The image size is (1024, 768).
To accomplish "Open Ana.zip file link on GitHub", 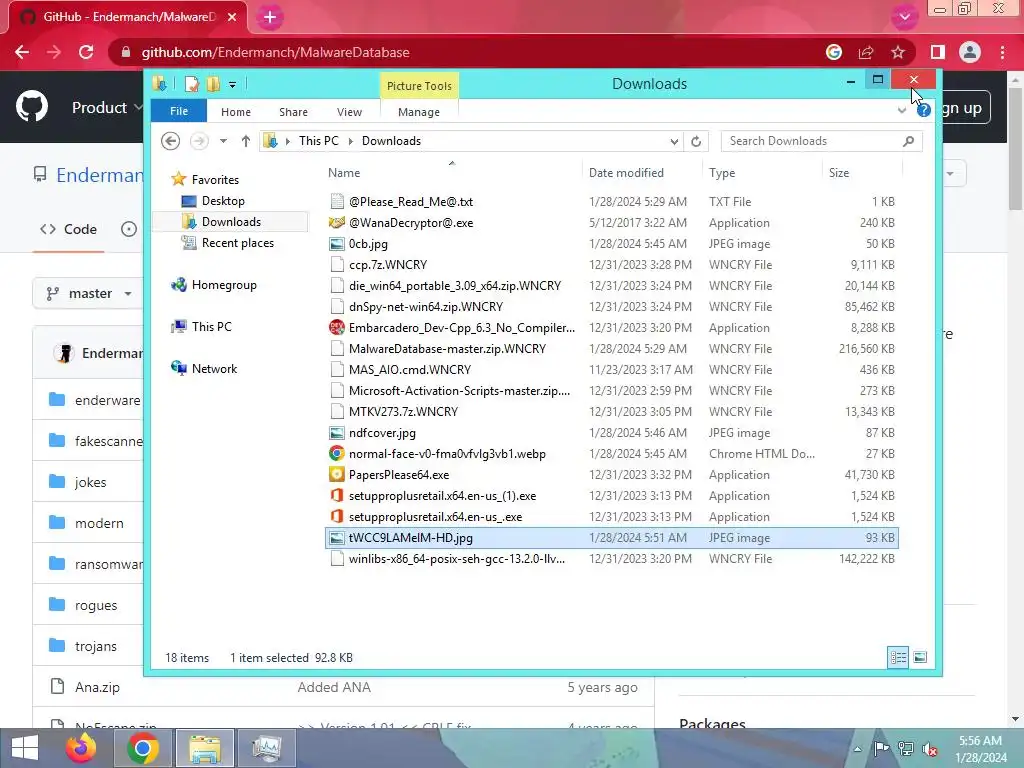I will (x=97, y=687).
